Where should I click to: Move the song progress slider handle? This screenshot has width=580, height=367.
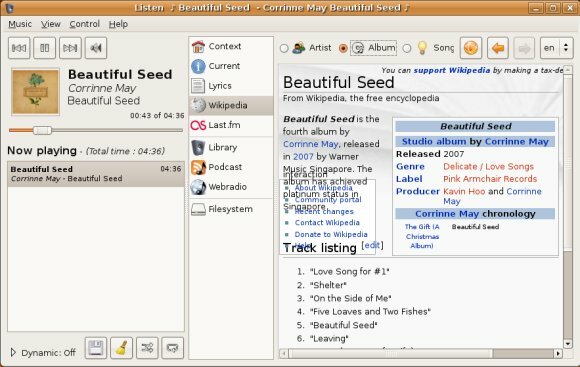pos(42,130)
